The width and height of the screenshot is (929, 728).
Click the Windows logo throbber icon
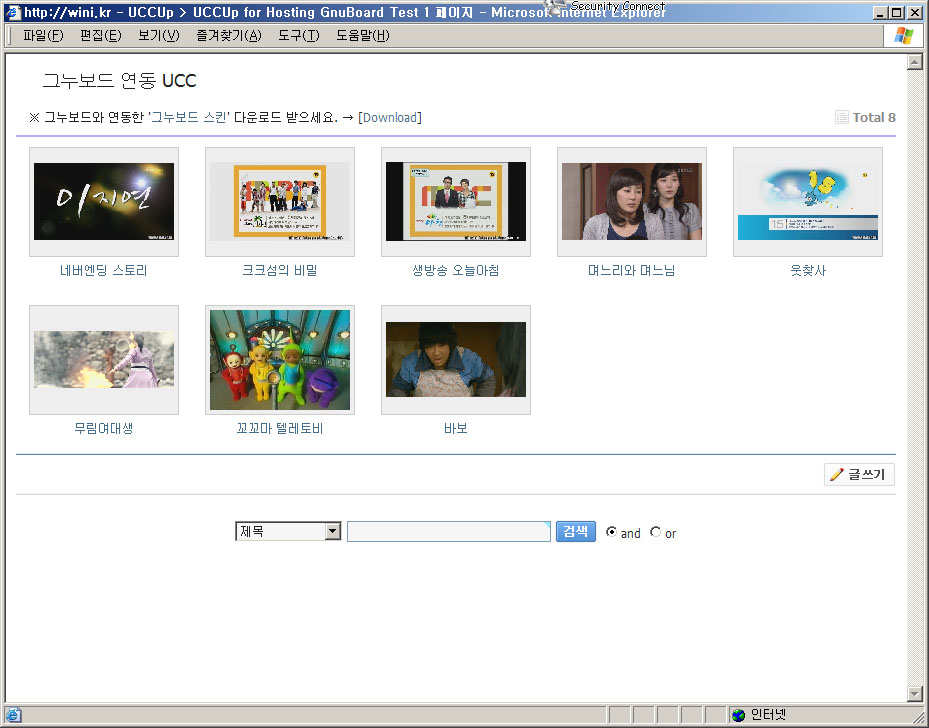904,36
